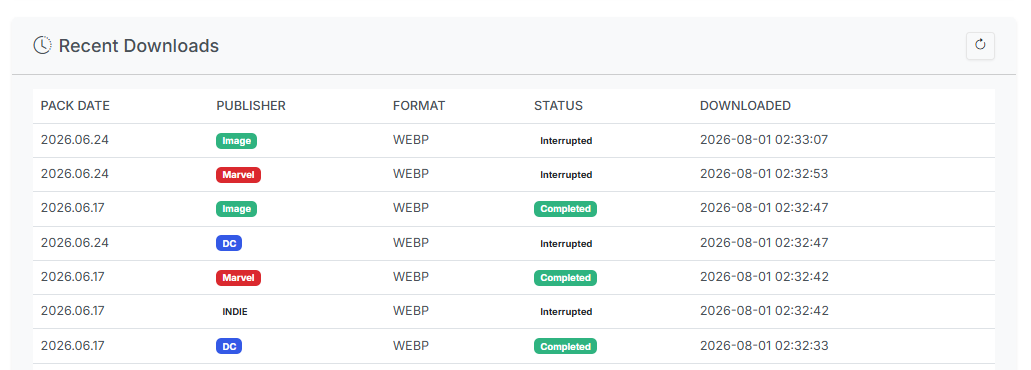Click Interrupted status in the 02:33:07 row
Screen dimensions: 1031x370
[x=566, y=141]
